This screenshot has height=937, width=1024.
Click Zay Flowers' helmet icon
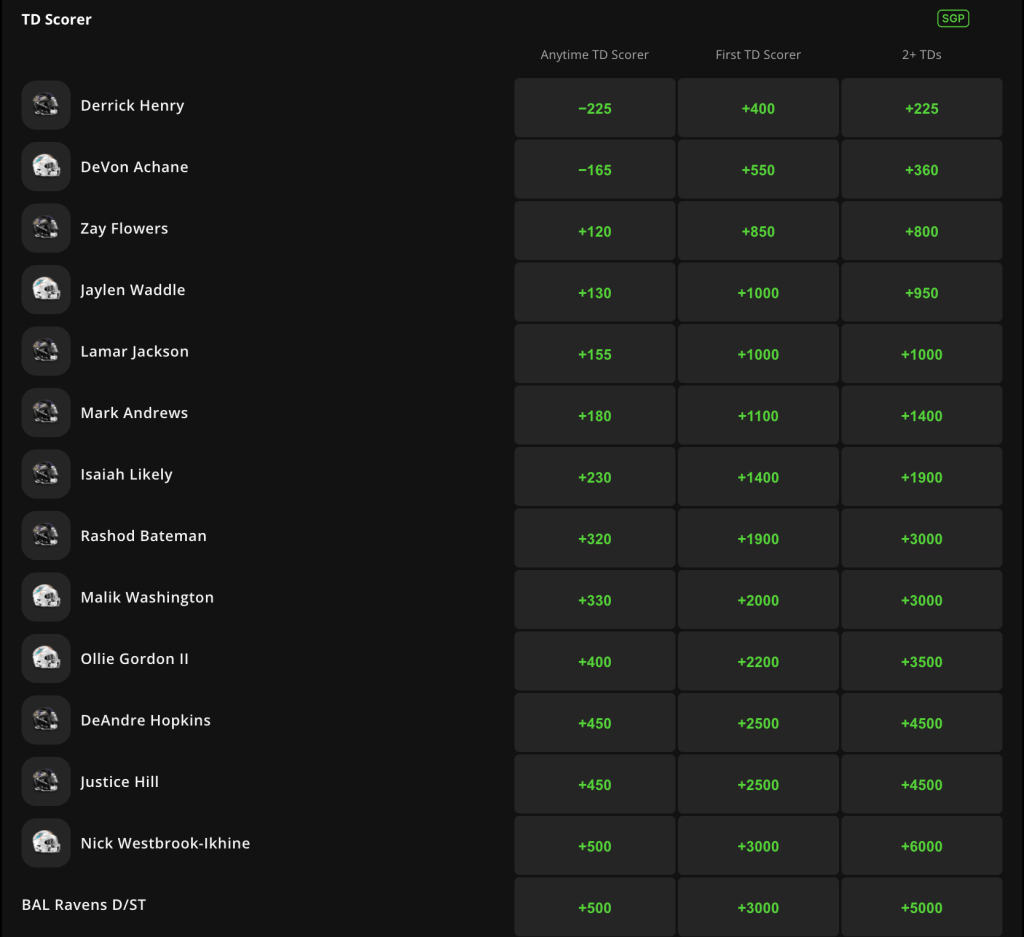(46, 229)
